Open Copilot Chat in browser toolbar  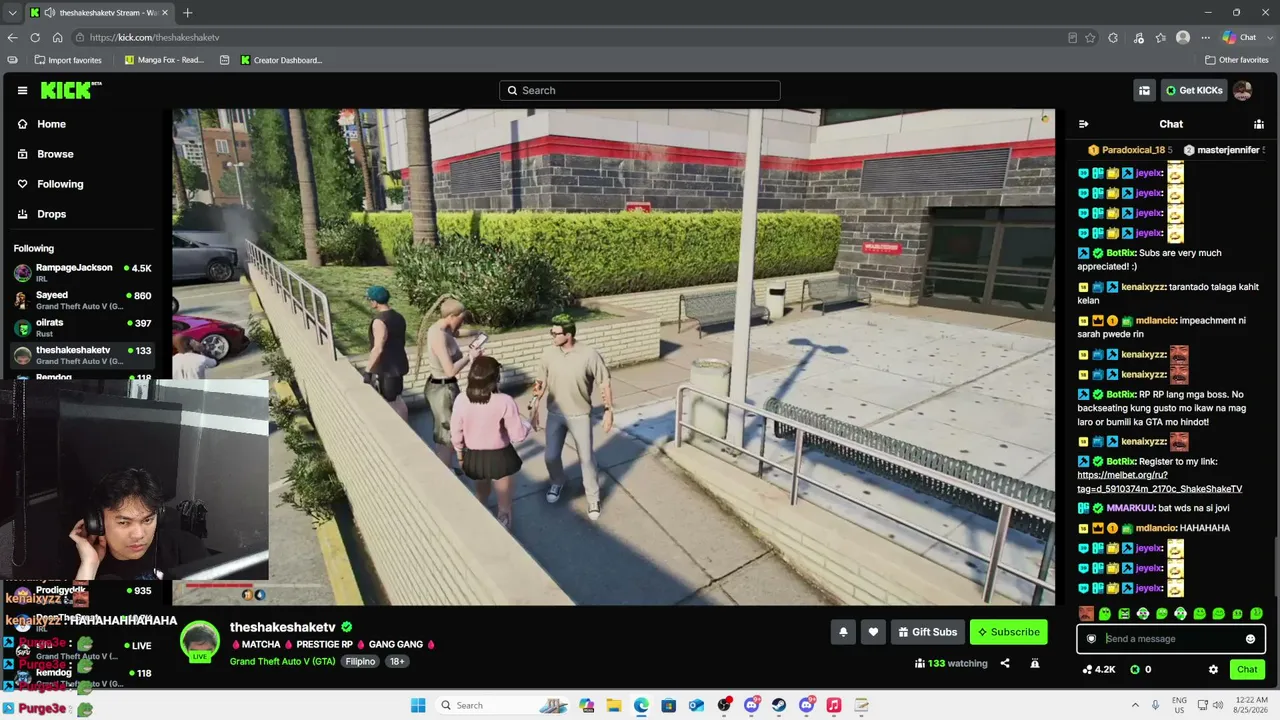tap(1238, 38)
